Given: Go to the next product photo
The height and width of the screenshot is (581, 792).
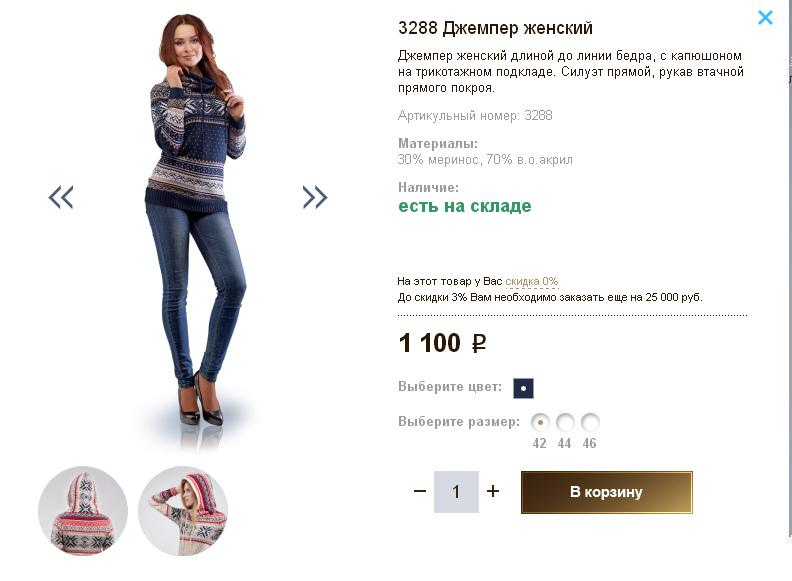Looking at the screenshot, I should point(315,197).
